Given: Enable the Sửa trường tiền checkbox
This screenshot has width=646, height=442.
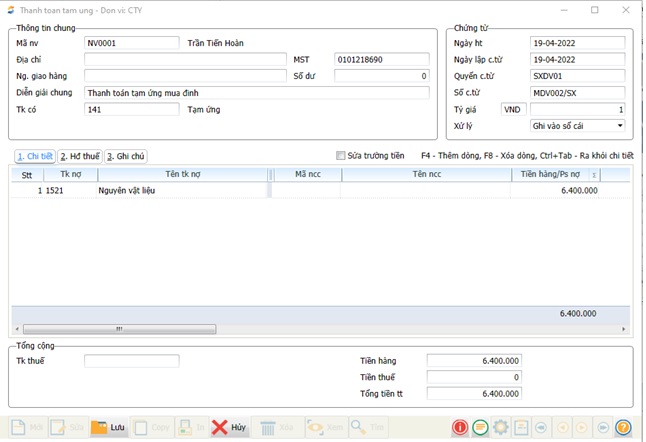Looking at the screenshot, I should pos(341,156).
